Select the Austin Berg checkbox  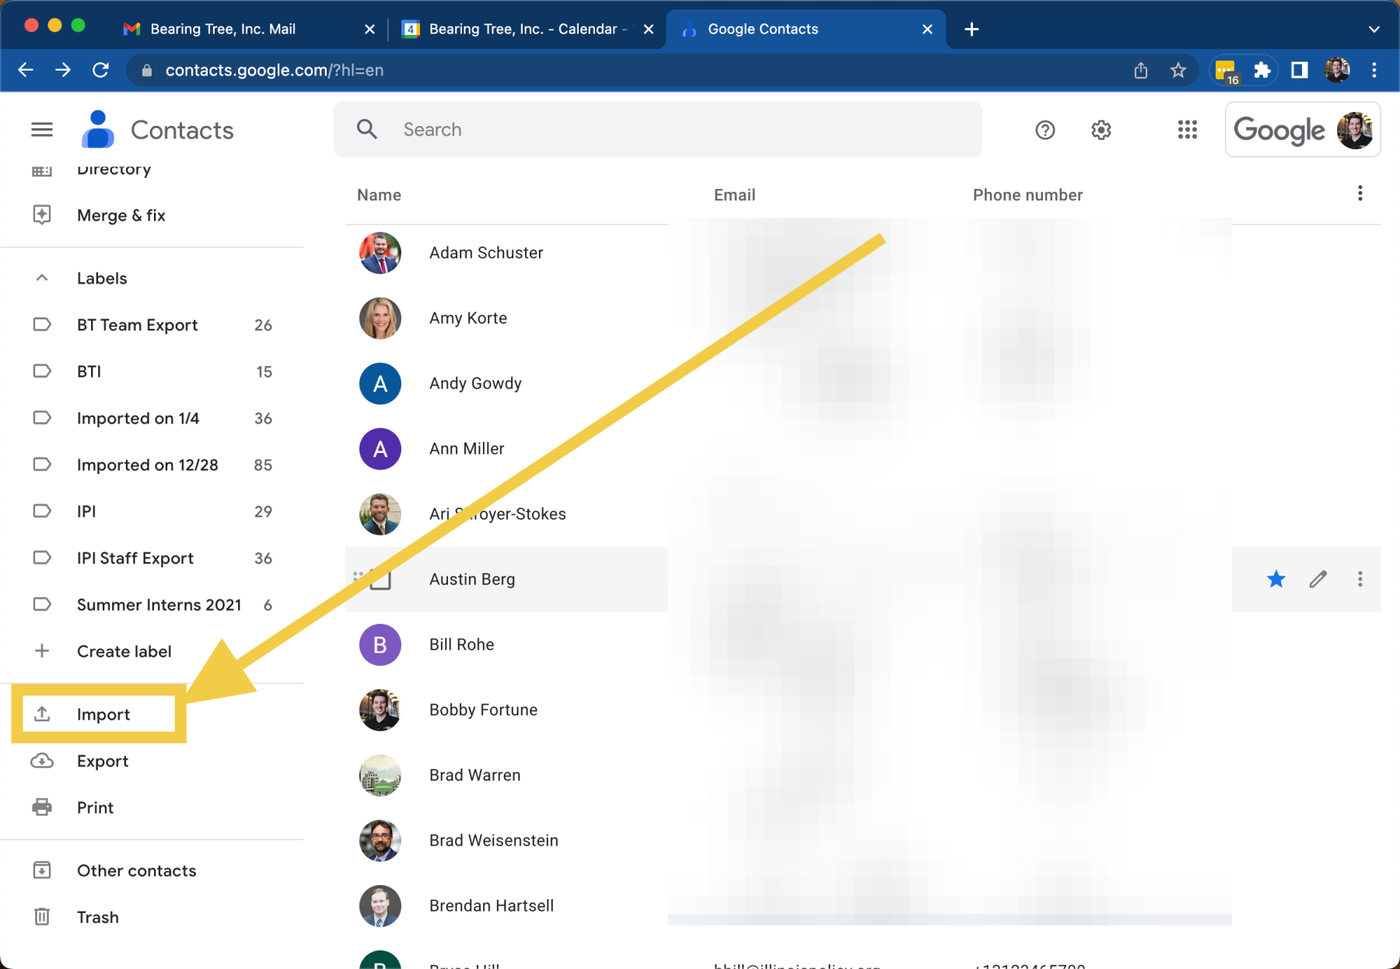381,579
